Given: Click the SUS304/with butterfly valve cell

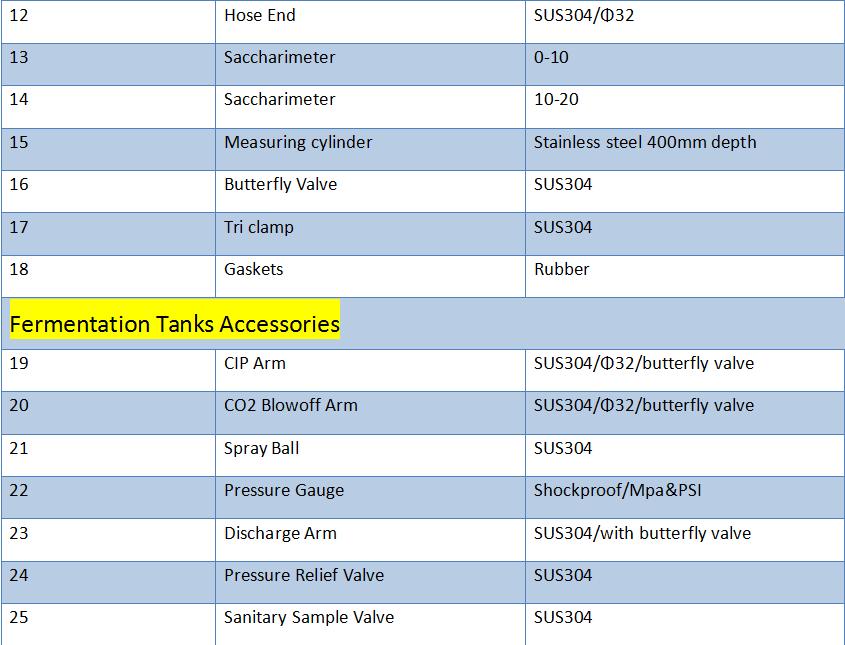Looking at the screenshot, I should coord(642,534).
